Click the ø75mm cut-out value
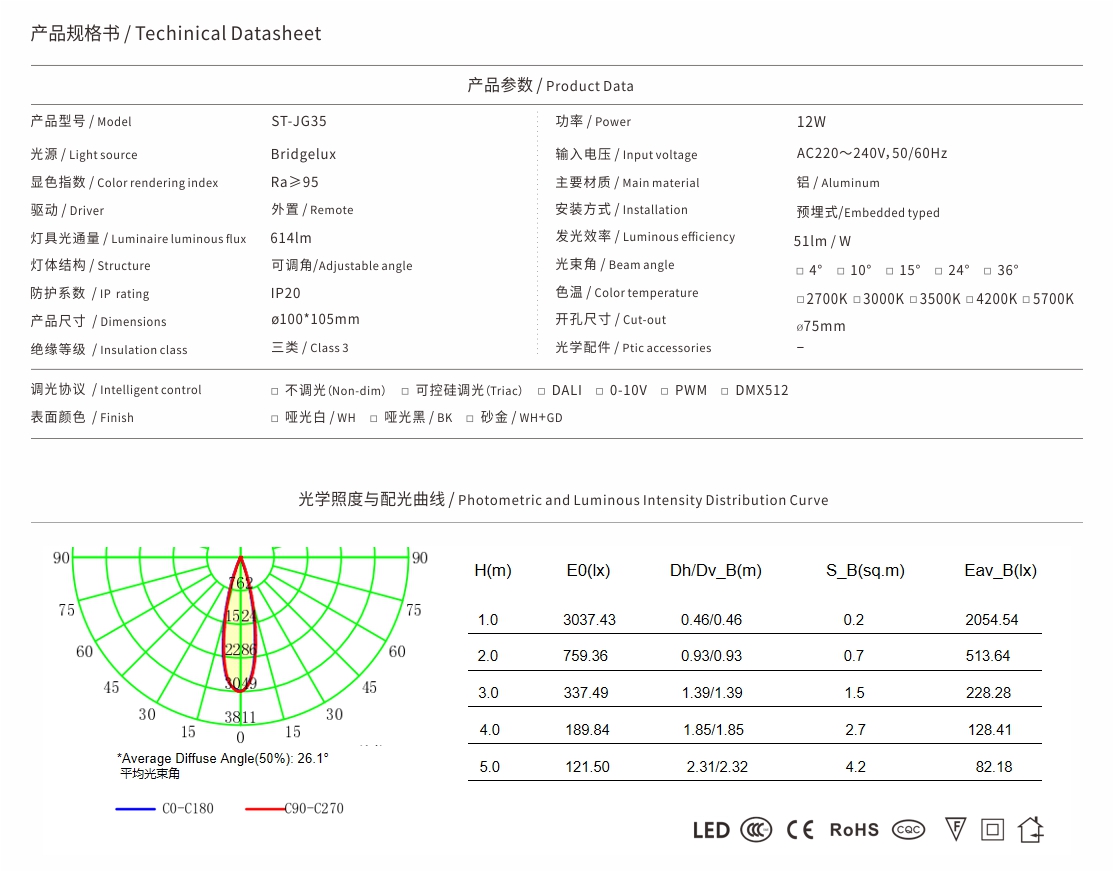The image size is (1114, 872). click(x=821, y=326)
